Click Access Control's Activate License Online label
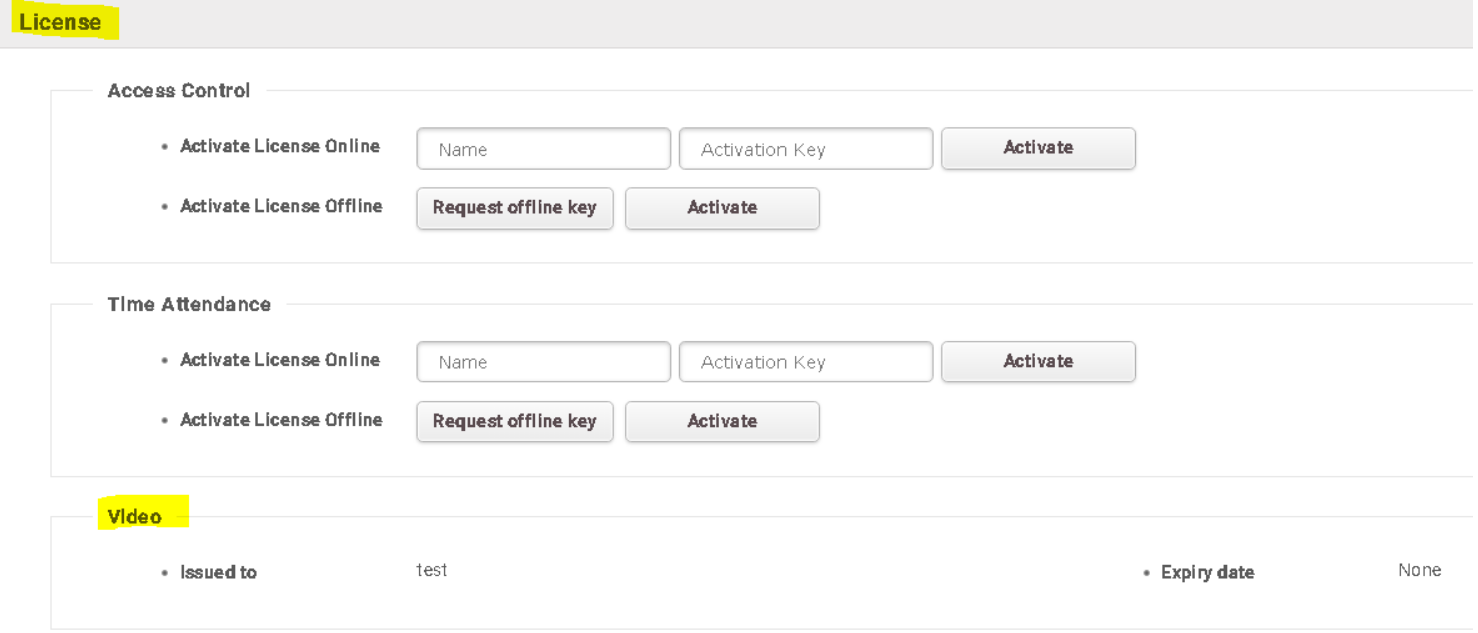 (280, 146)
